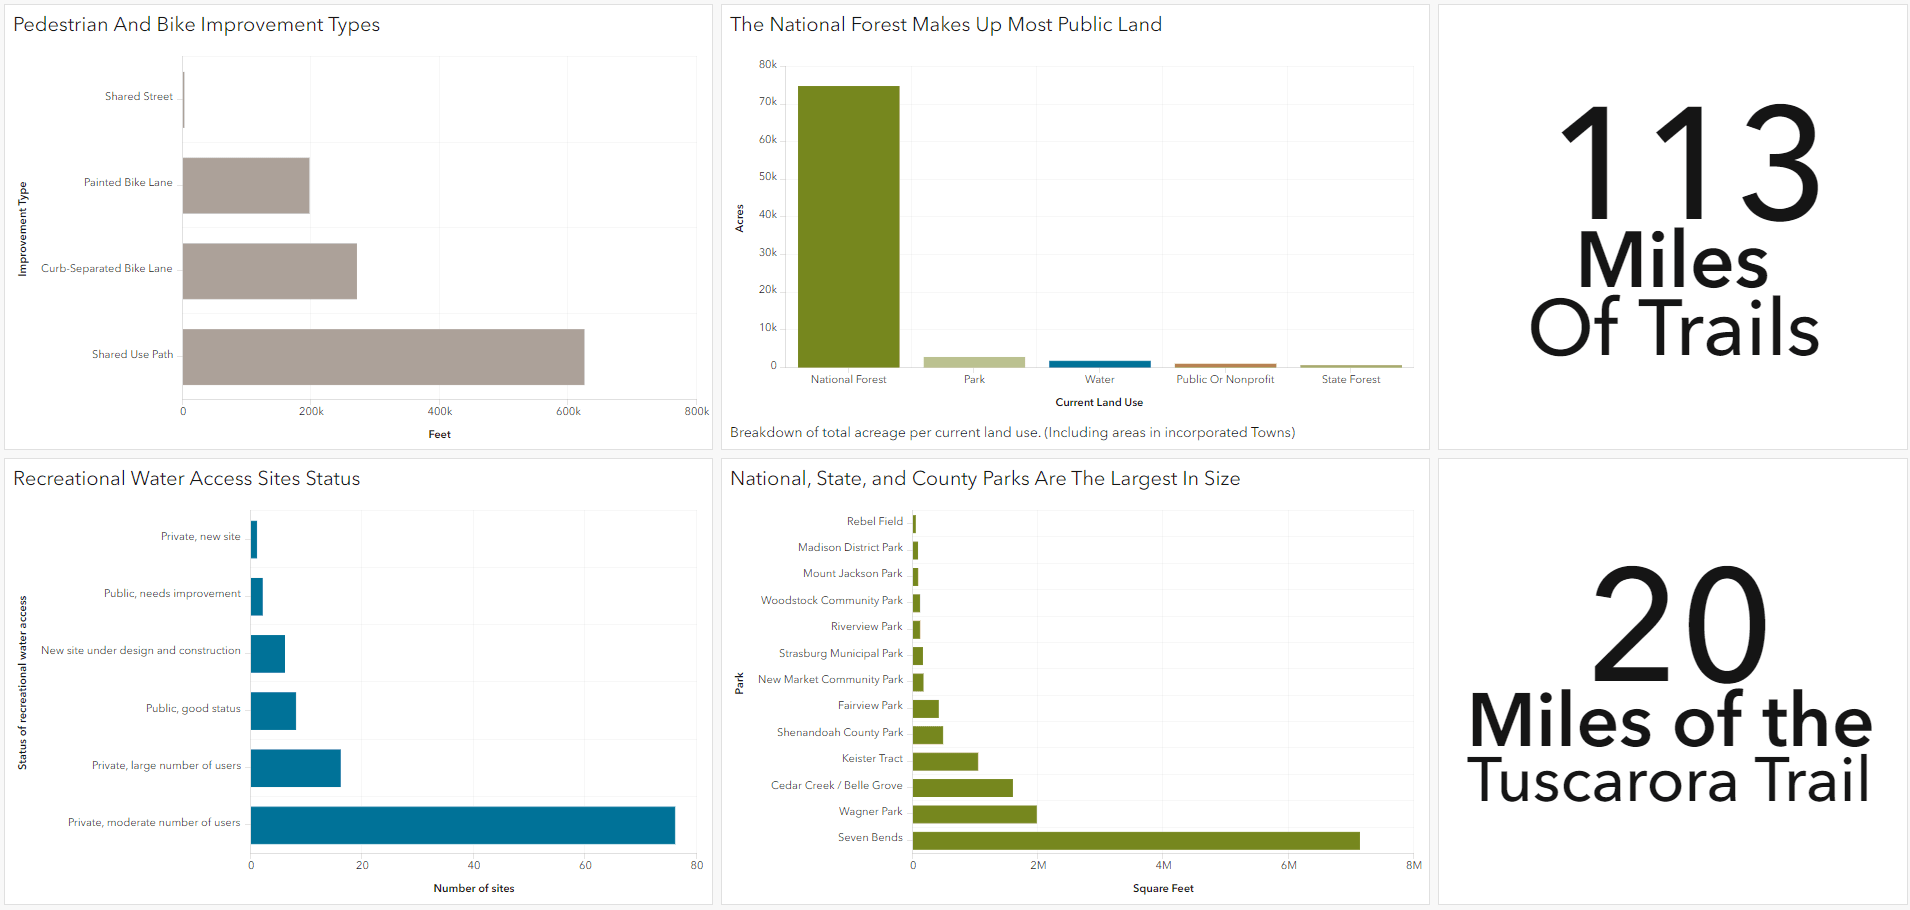Click the Shared Use Path bar
1910x910 pixels.
coord(383,357)
